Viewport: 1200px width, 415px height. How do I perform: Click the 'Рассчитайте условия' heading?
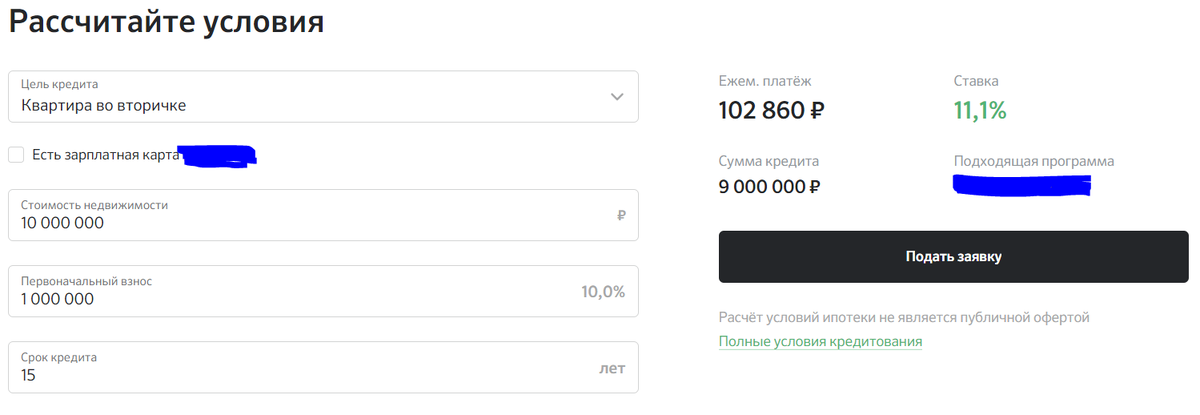click(166, 23)
